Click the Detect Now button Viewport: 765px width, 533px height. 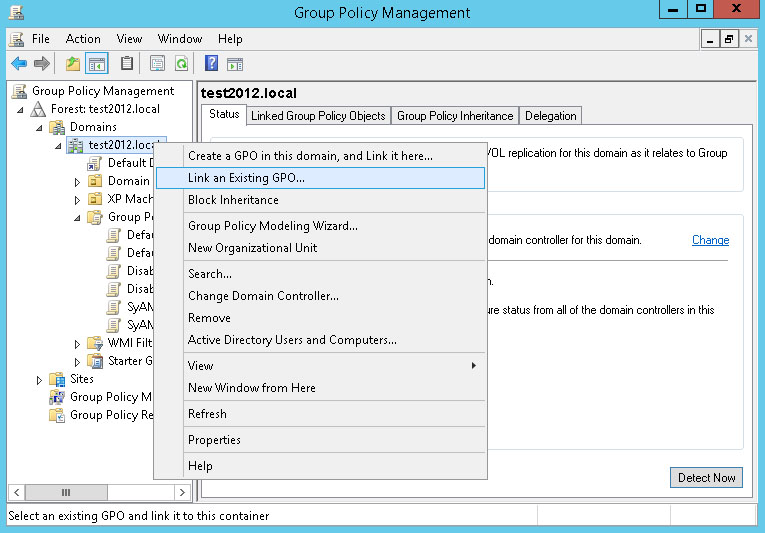(706, 478)
